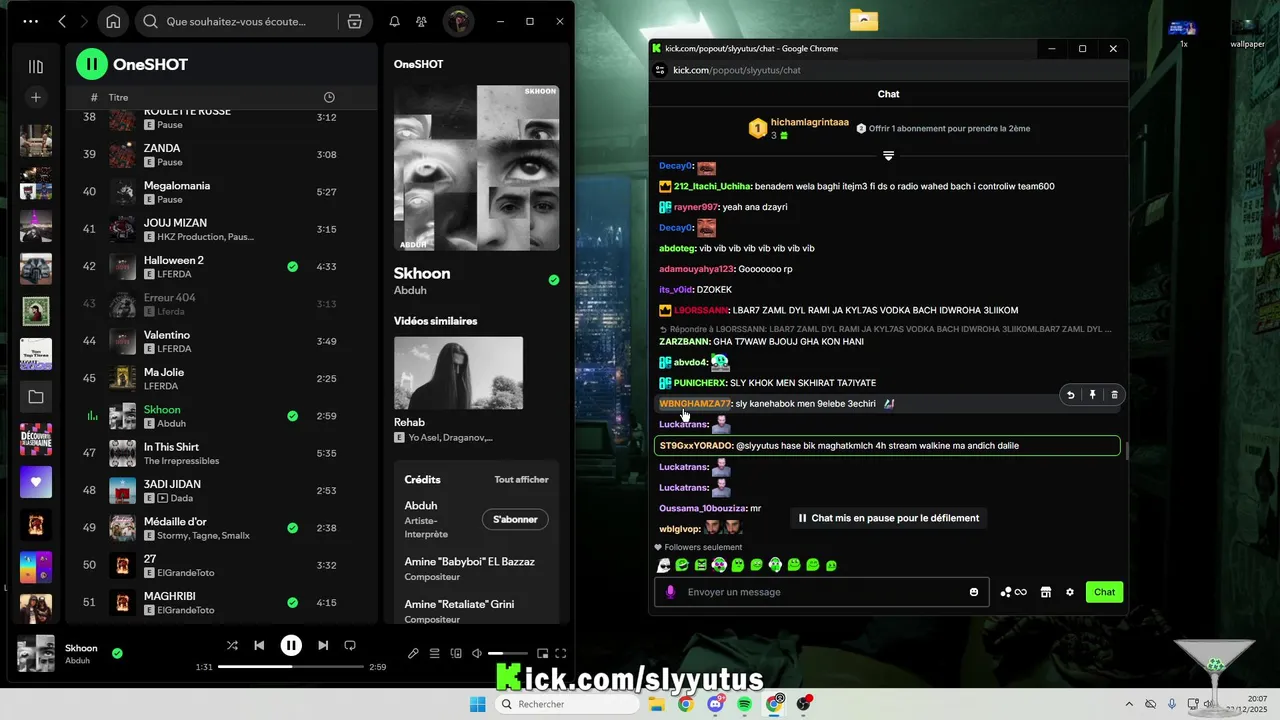Go forward in Spotify navigation
Viewport: 1280px width, 720px height.
[85, 21]
